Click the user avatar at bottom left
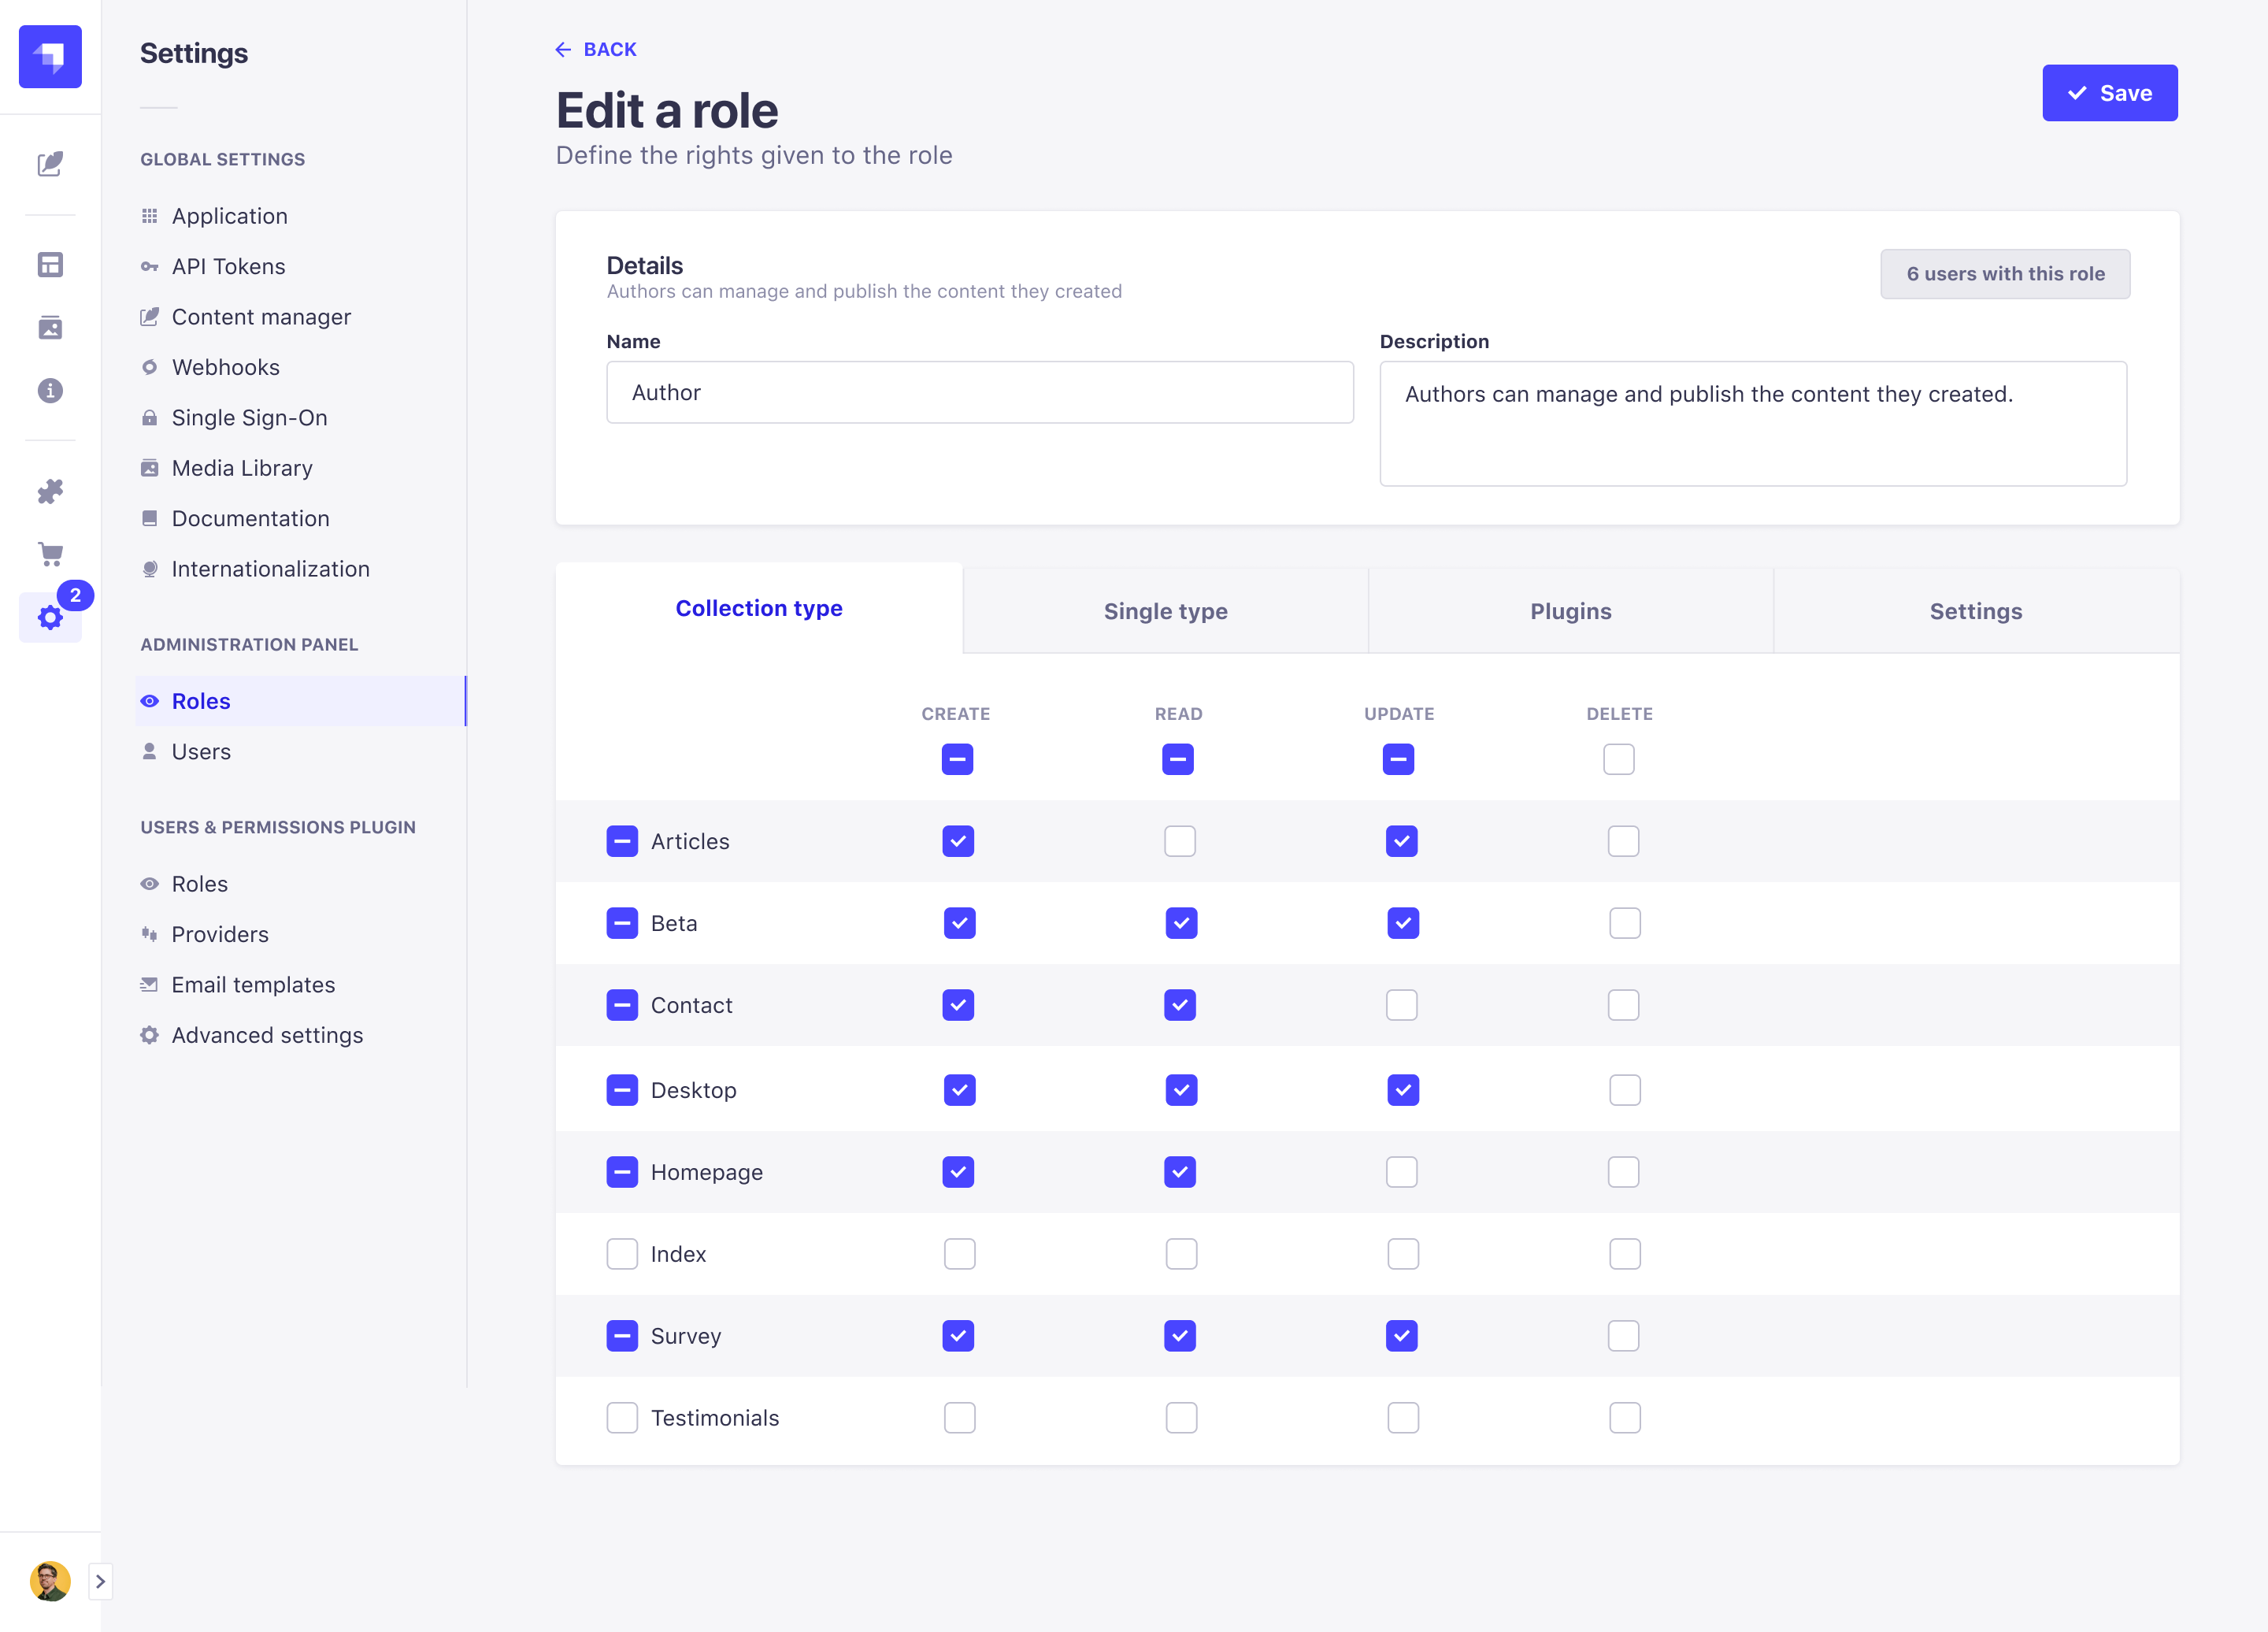 coord(50,1581)
